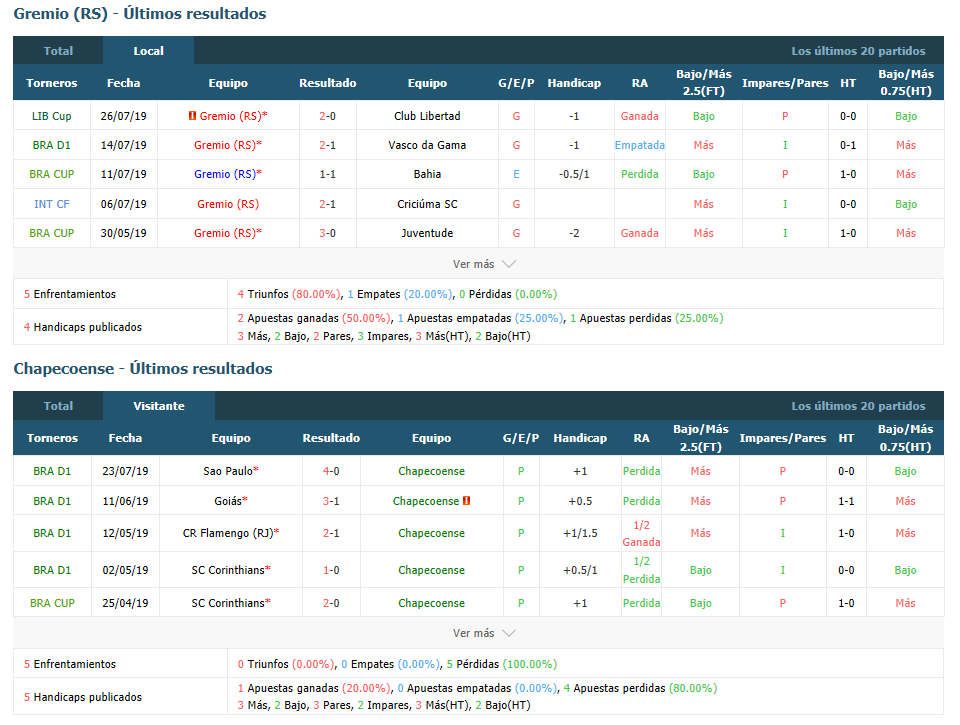Screen dimensions: 960x725
Task: Click 'Los últimos 20 partidos' in Chapecoense section
Action: tap(858, 406)
